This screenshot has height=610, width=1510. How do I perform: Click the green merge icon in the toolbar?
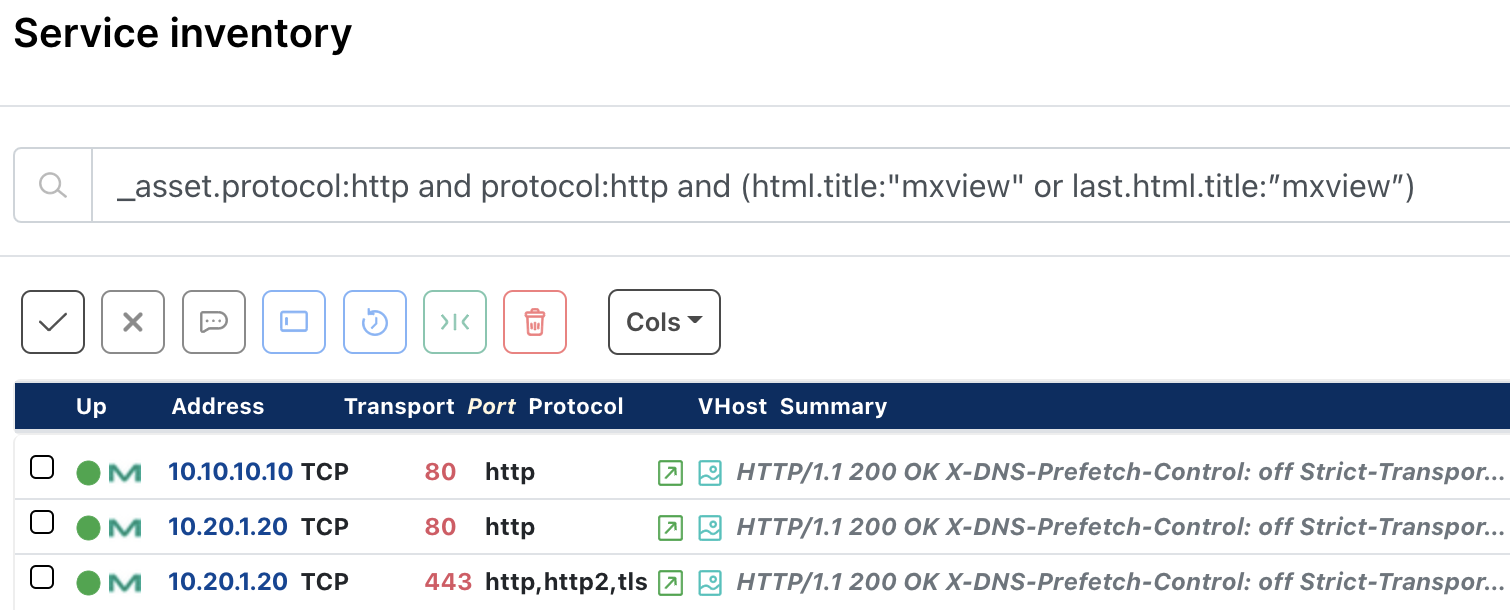tap(455, 321)
